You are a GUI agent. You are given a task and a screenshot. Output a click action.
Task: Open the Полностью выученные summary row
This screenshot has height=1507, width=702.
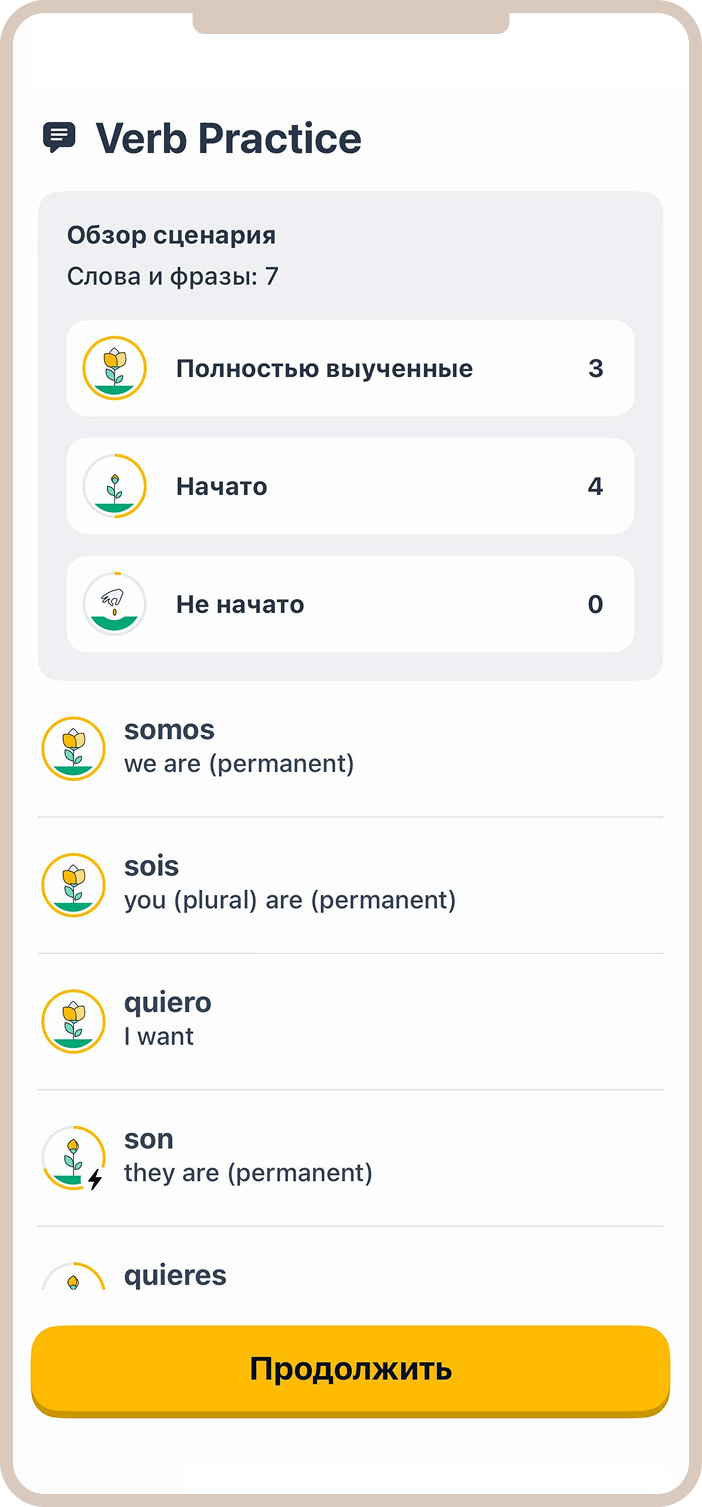[350, 368]
